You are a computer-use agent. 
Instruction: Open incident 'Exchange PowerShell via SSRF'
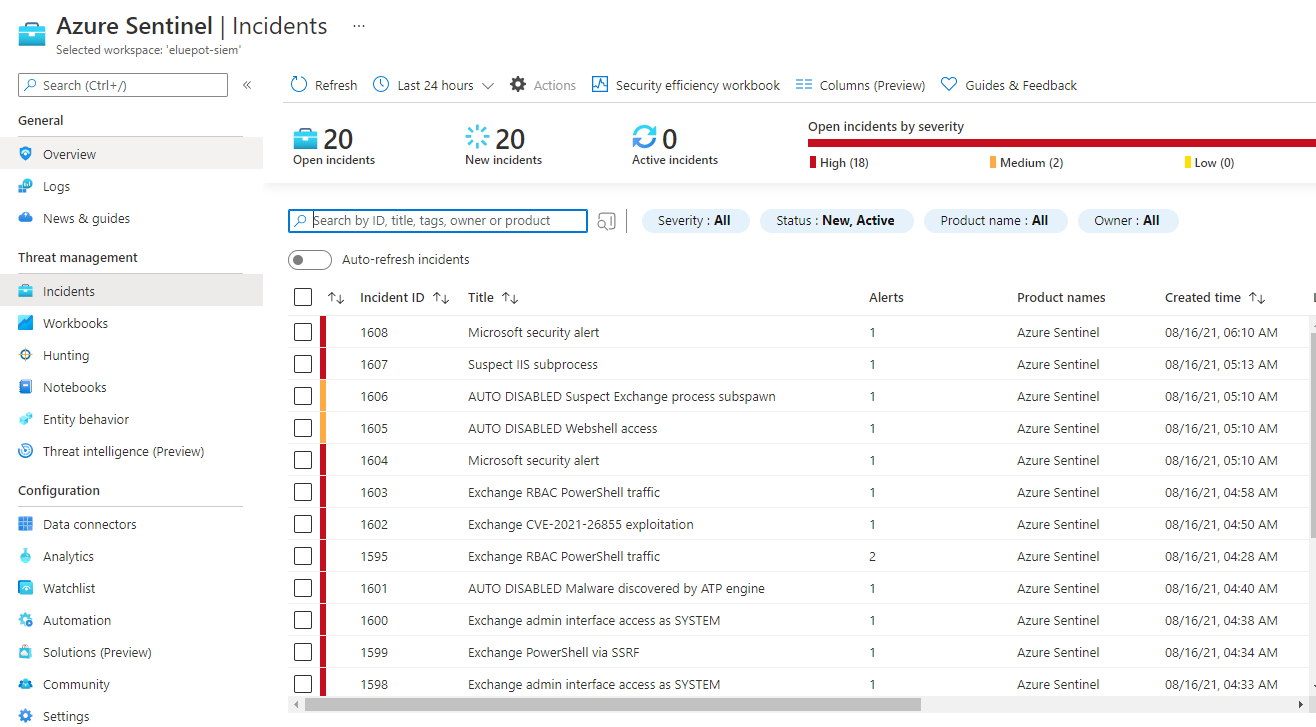point(553,652)
